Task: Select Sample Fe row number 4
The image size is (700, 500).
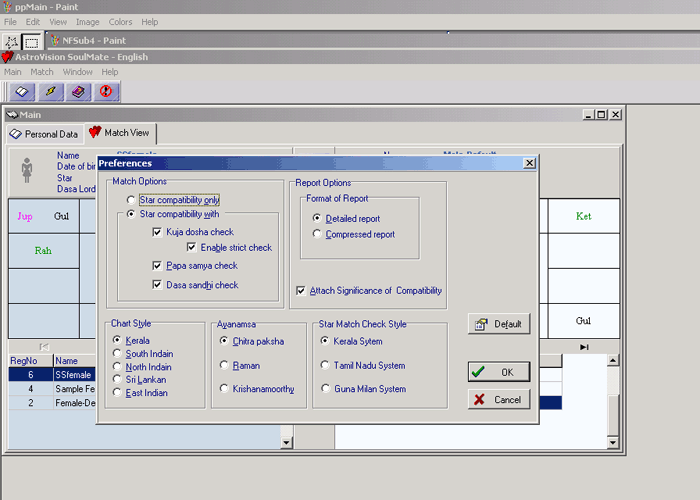Action: [x=52, y=389]
